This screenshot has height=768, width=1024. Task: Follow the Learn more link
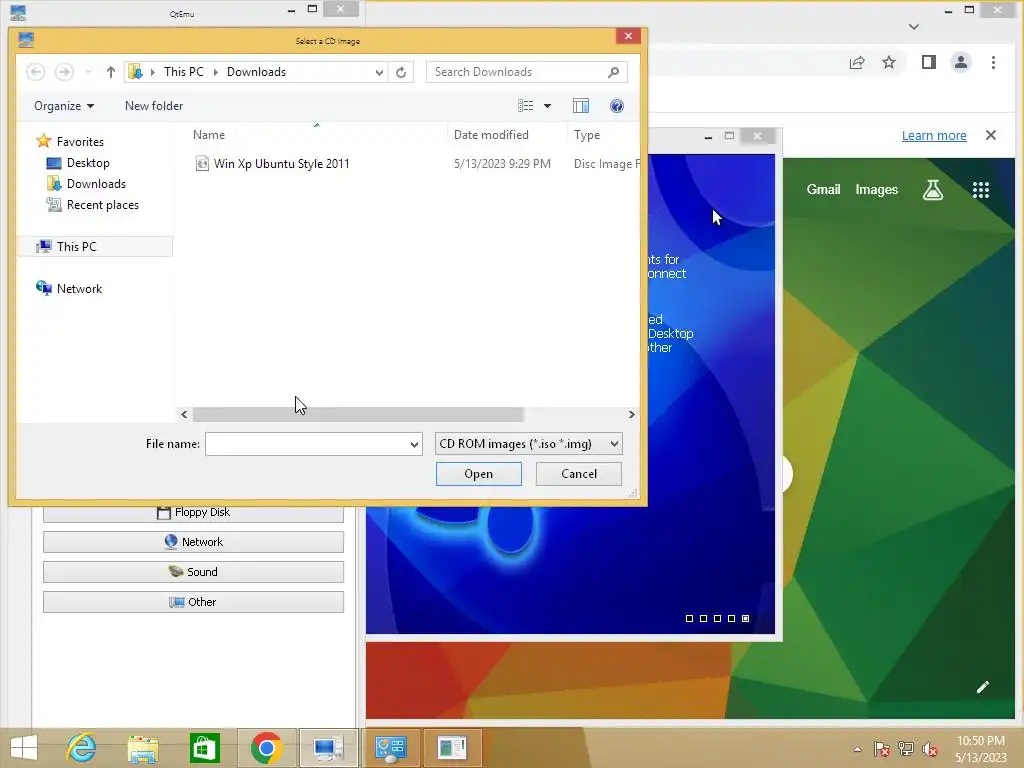934,135
